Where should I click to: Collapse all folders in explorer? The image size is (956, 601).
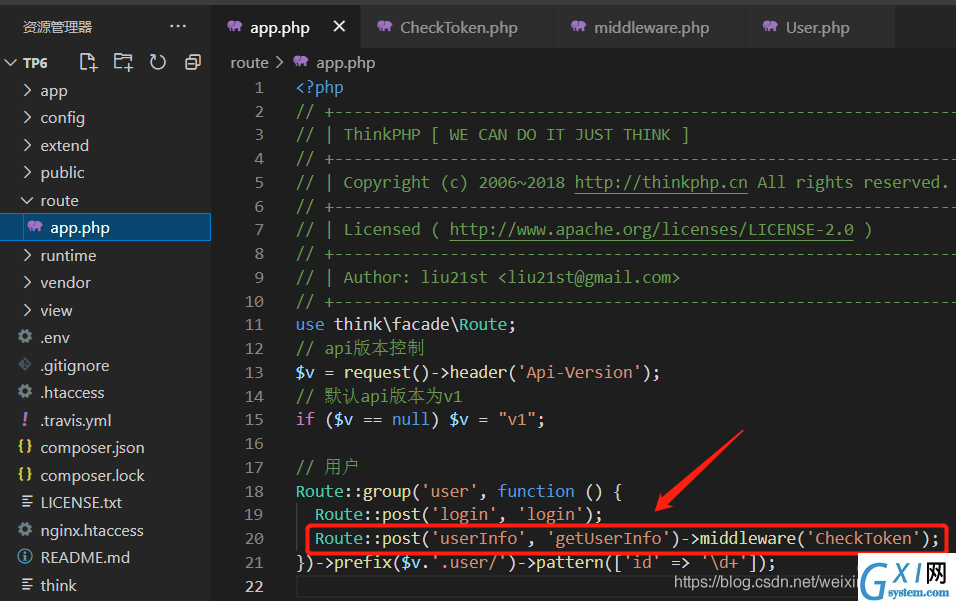pyautogui.click(x=193, y=62)
